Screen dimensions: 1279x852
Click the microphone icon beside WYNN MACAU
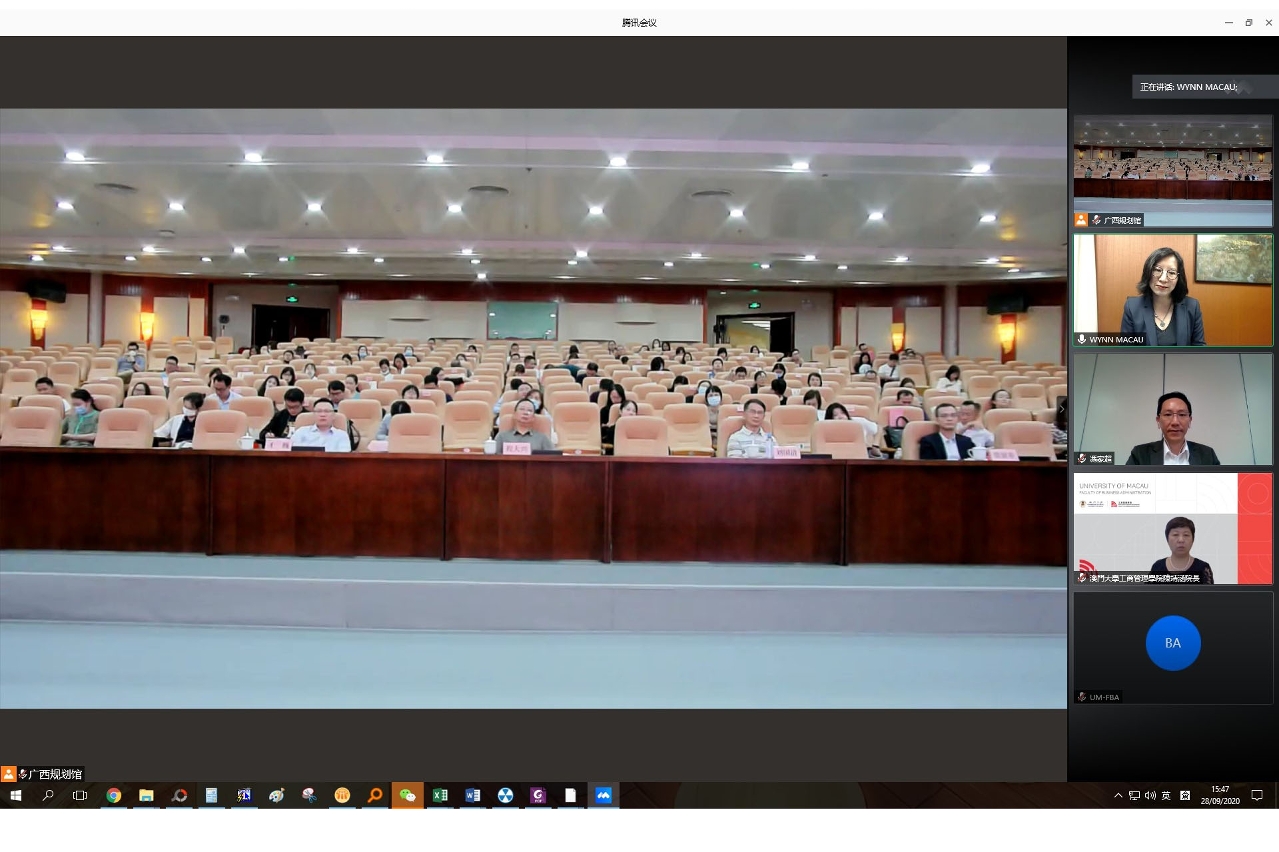pyautogui.click(x=1082, y=340)
